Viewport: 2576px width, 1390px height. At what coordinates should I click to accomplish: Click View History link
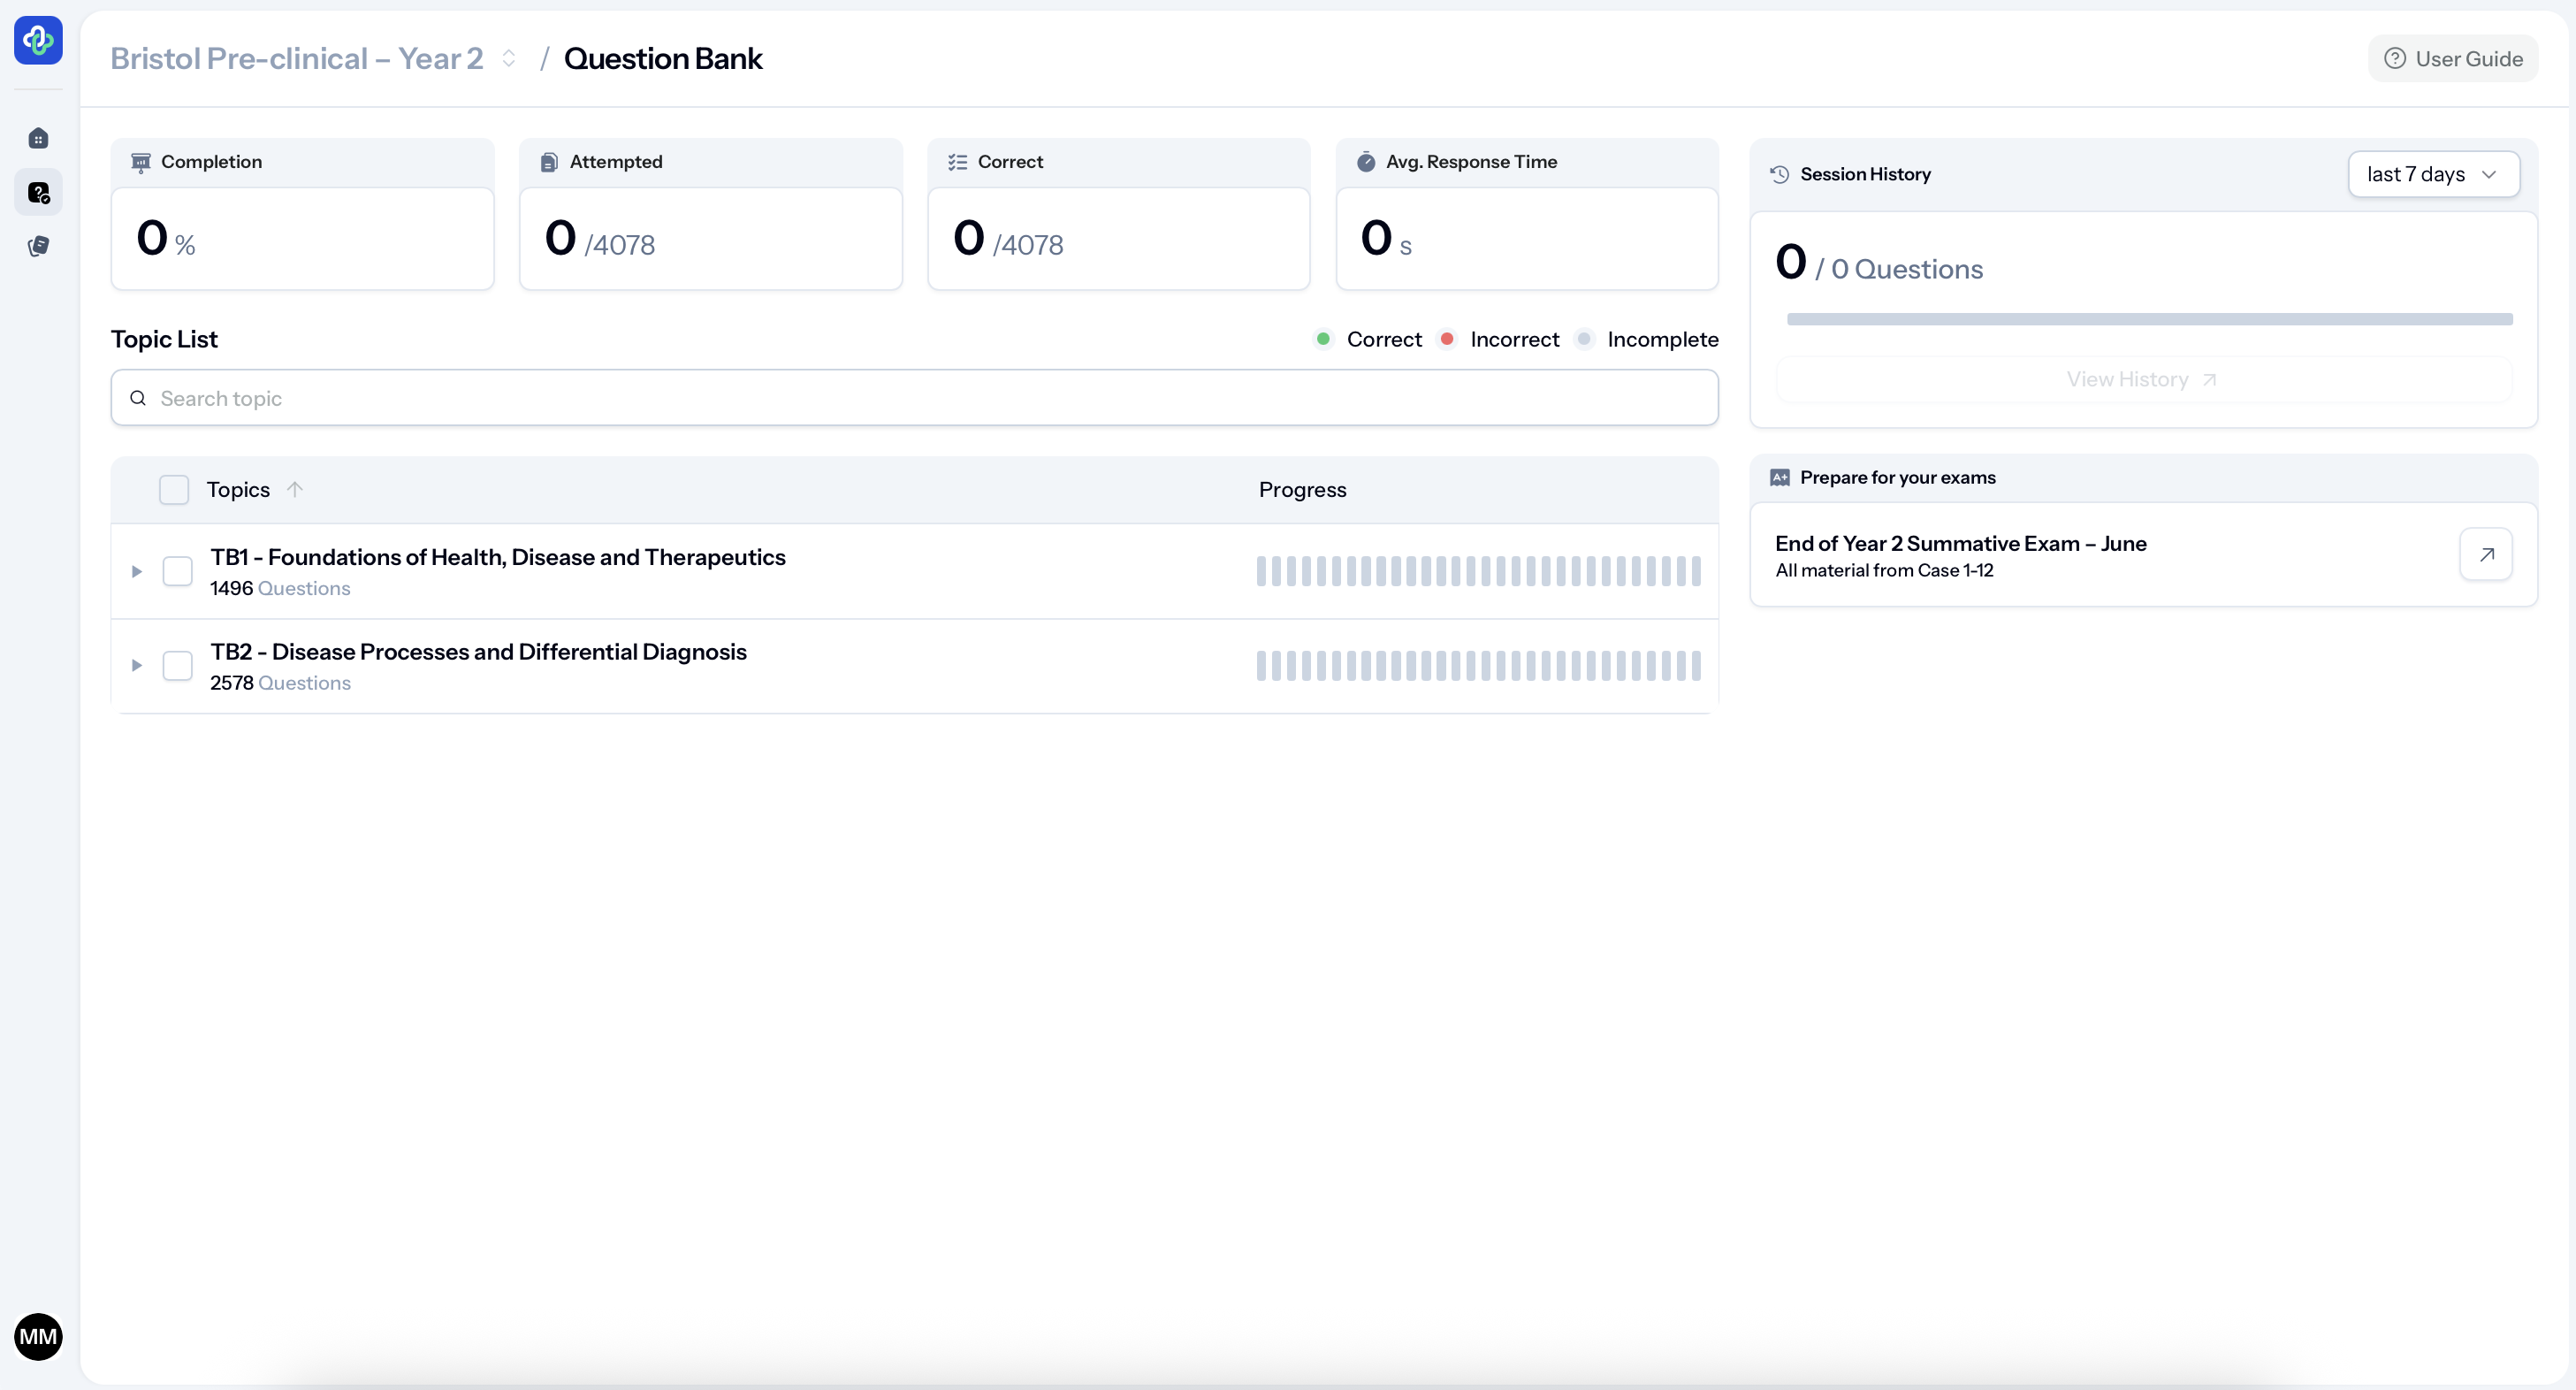(2142, 379)
